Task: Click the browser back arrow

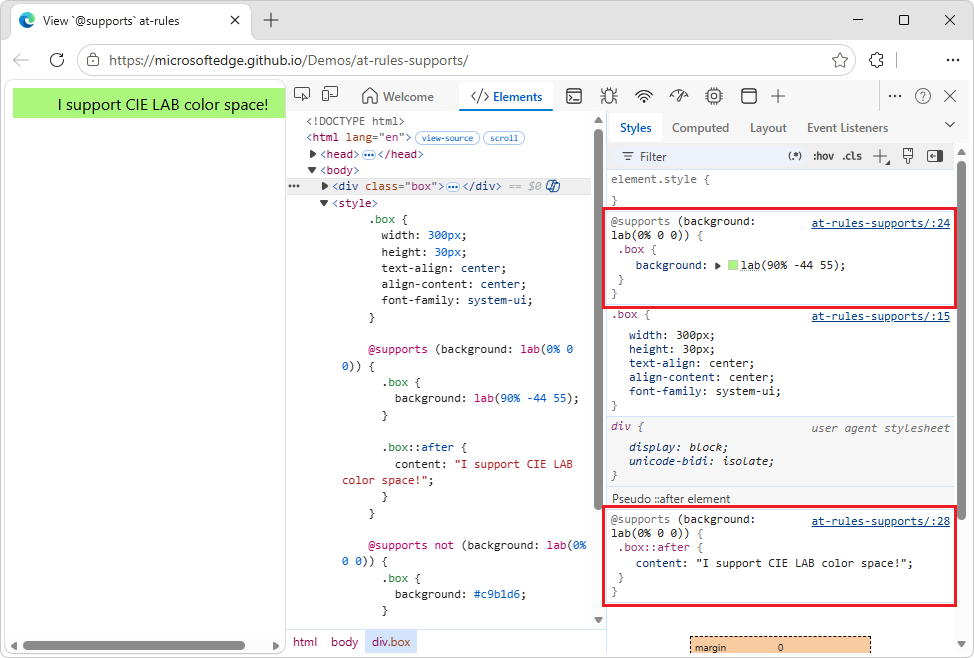Action: coord(21,60)
